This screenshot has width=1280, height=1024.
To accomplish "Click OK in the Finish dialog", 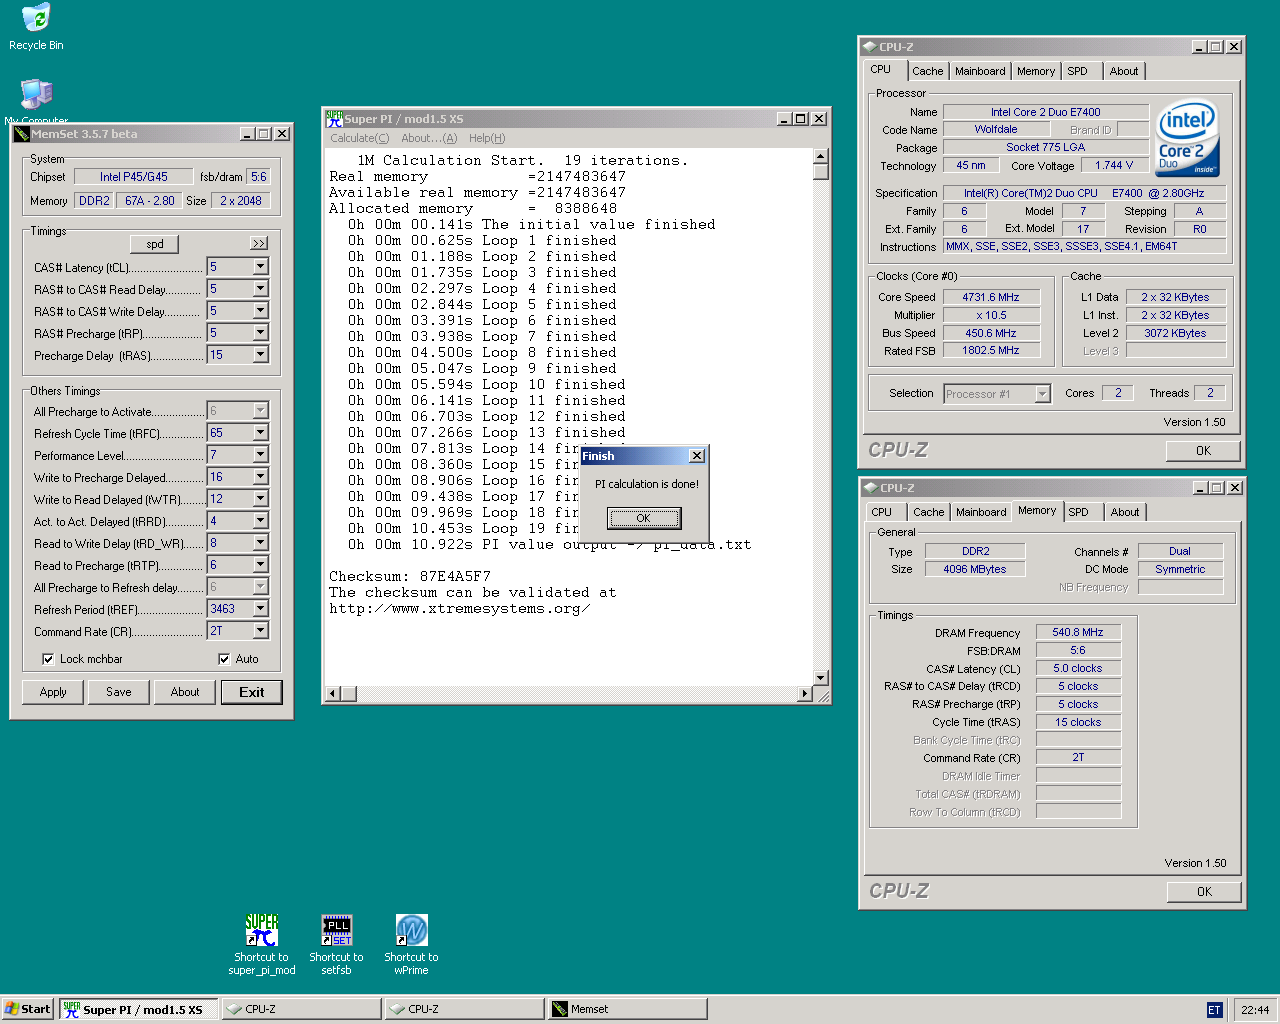I will (644, 518).
